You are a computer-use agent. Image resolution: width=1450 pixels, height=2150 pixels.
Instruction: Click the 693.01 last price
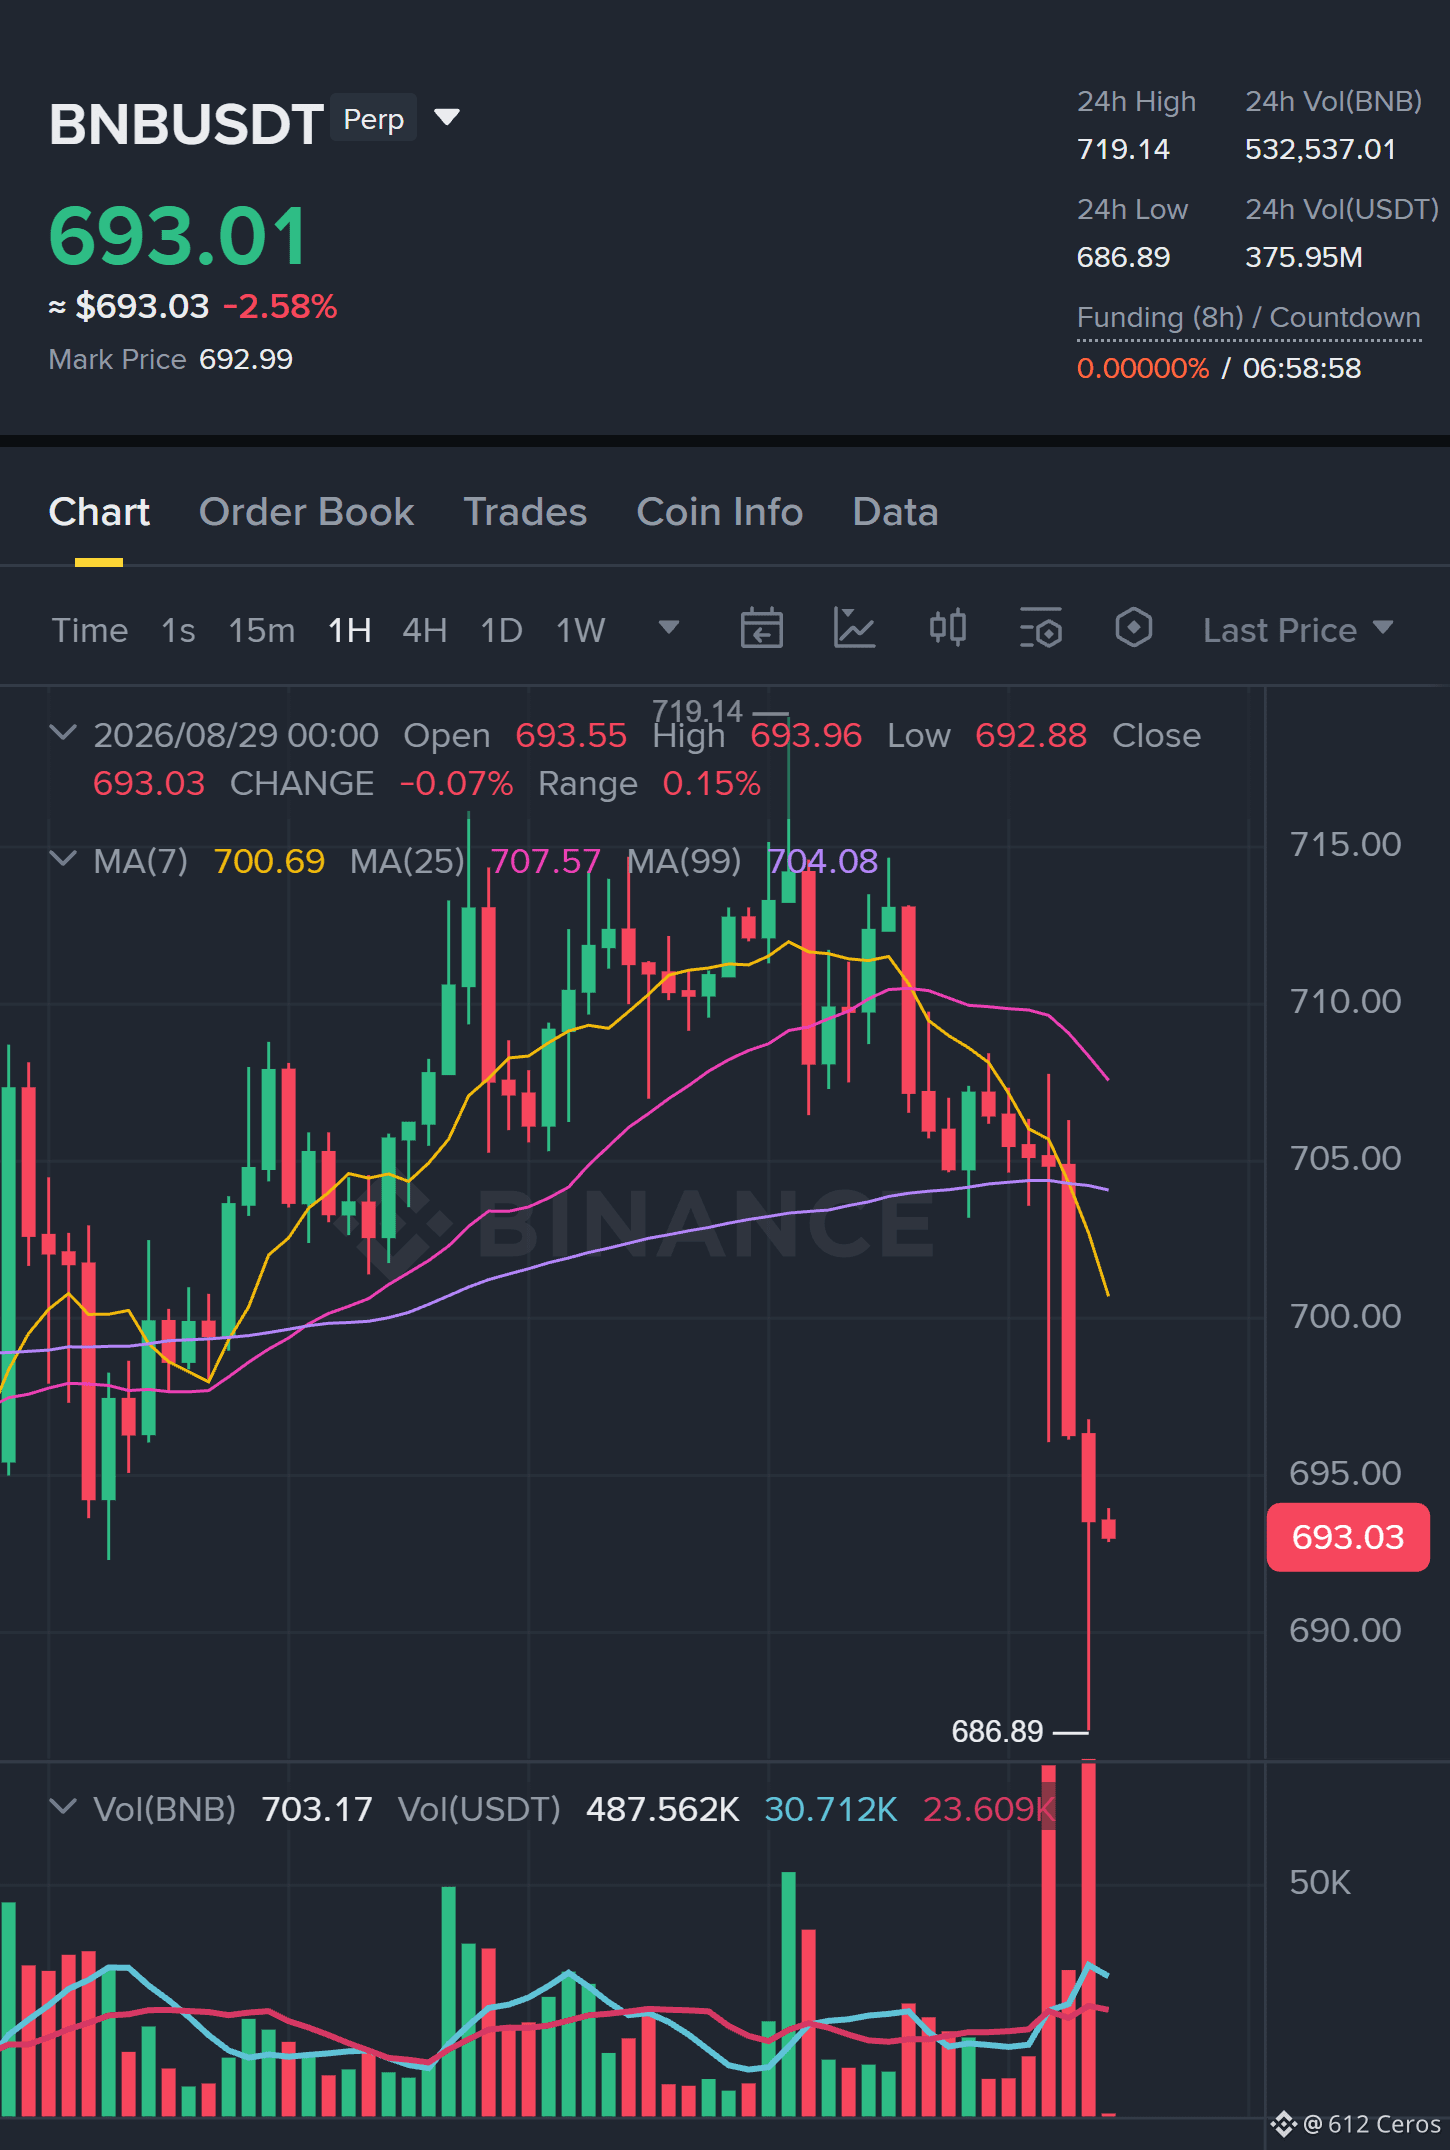(x=178, y=236)
